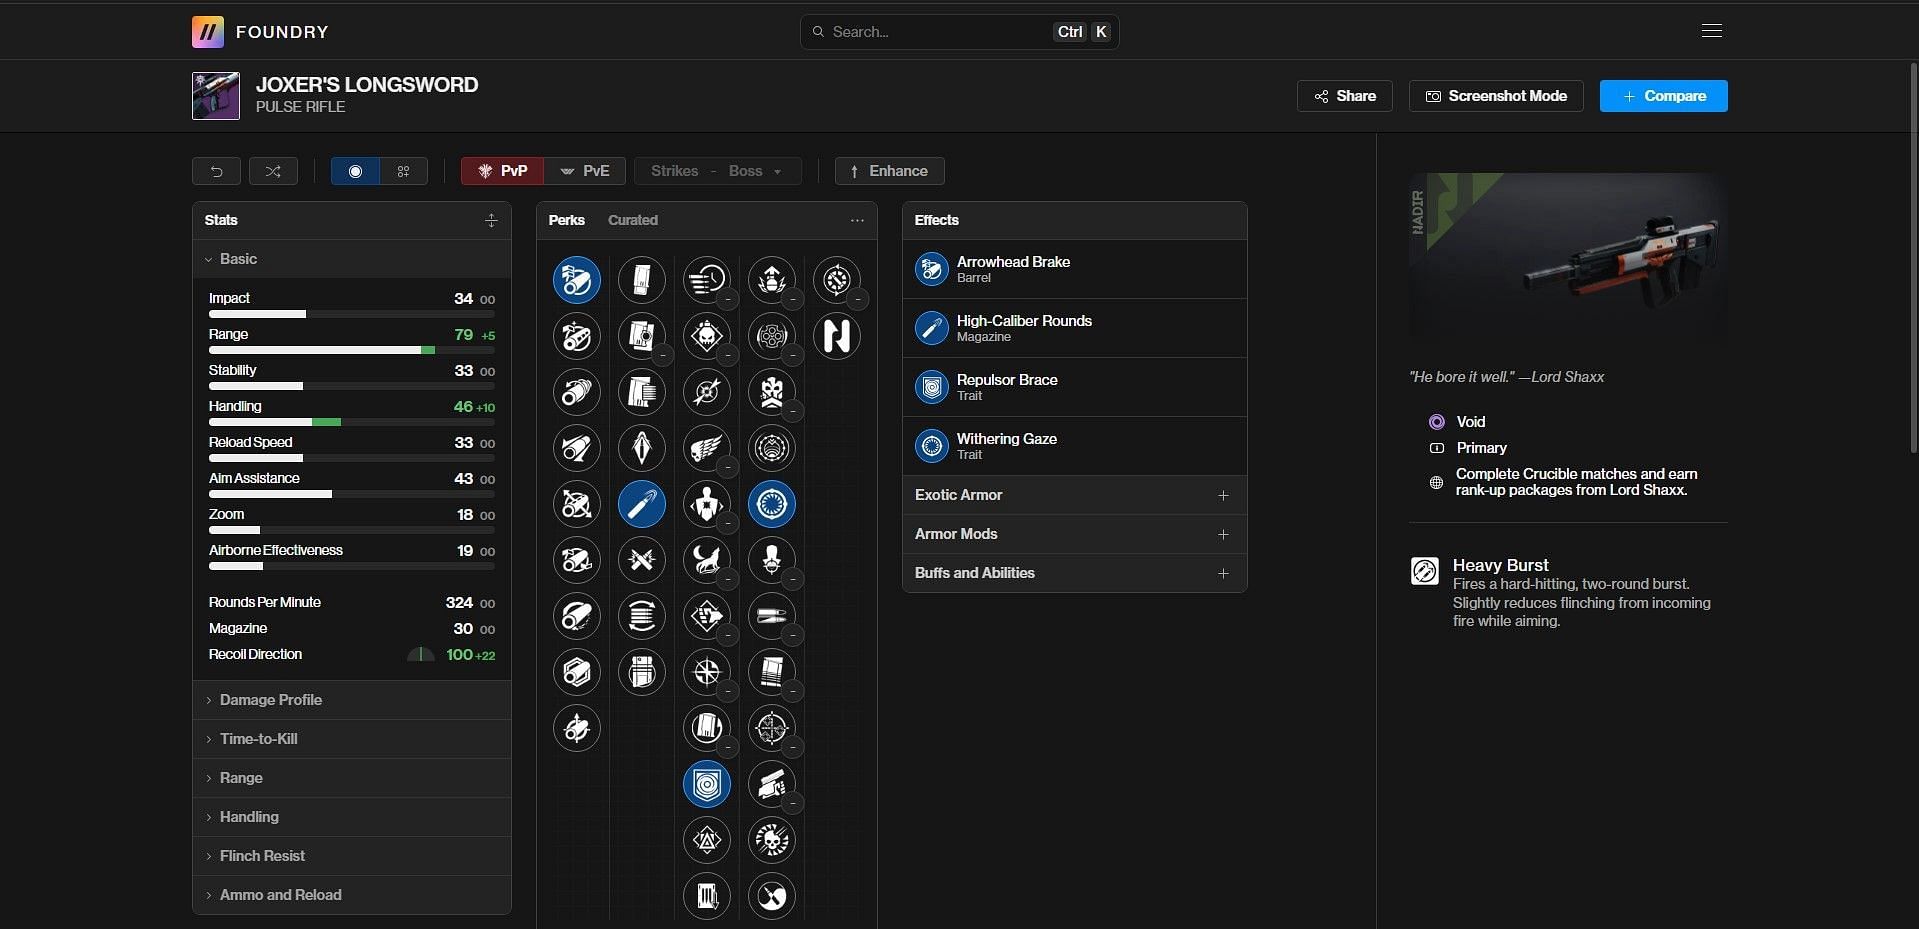Expand the Time-to-Kill section

pos(352,739)
